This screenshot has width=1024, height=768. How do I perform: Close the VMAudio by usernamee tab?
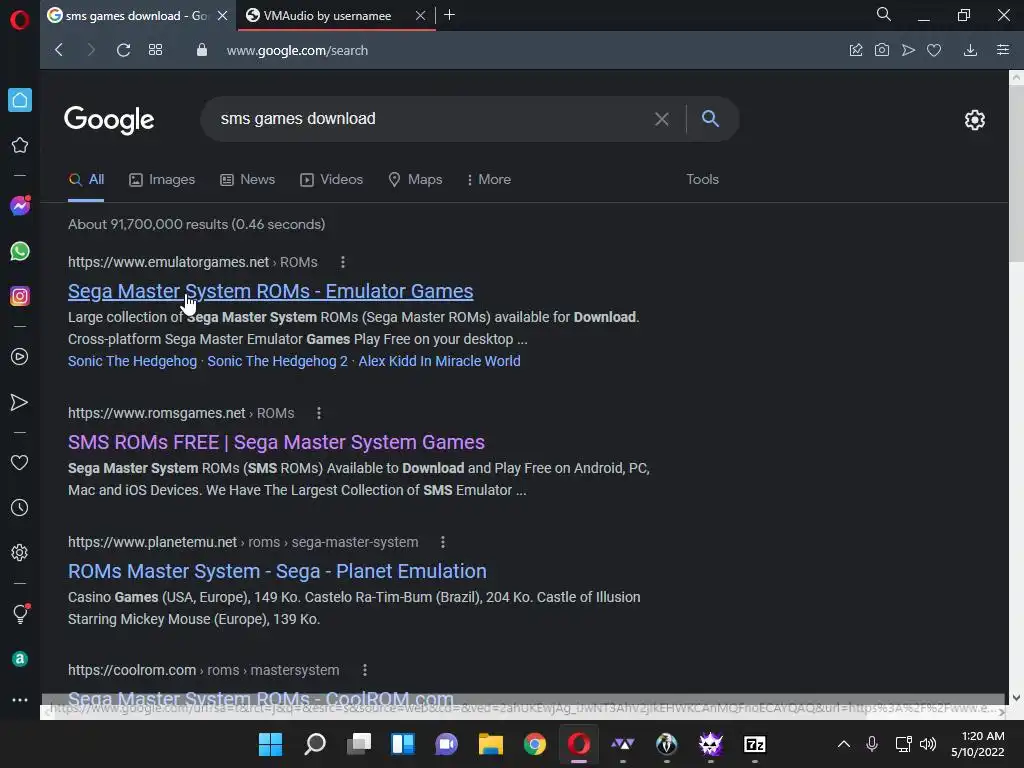pyautogui.click(x=421, y=16)
